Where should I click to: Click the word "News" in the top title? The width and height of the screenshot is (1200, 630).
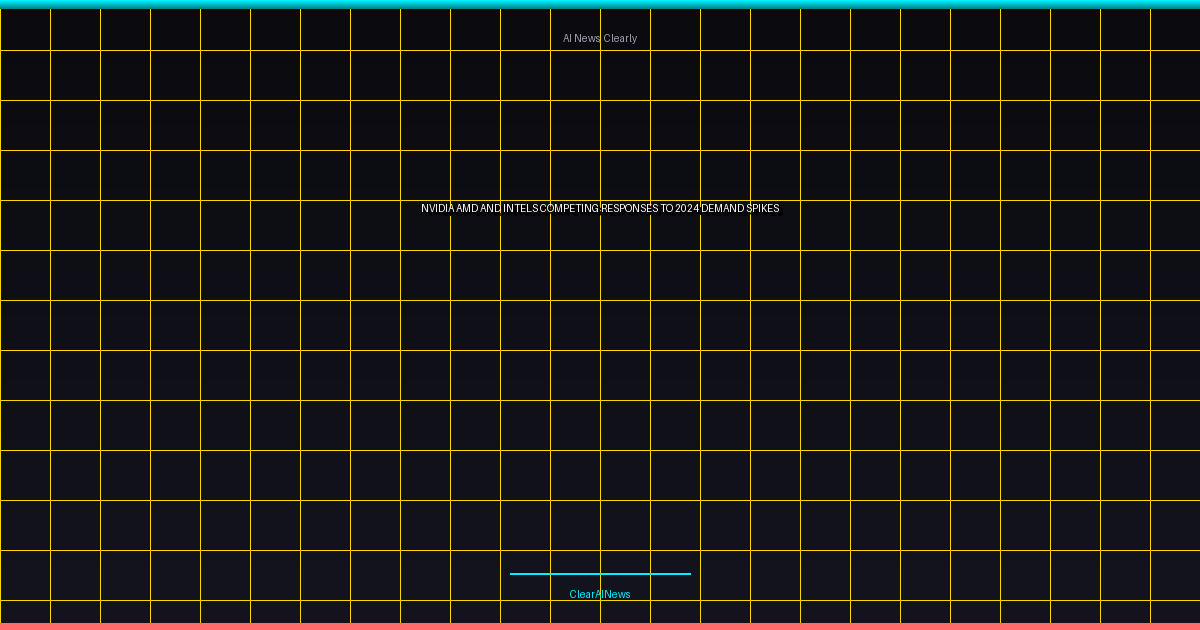pyautogui.click(x=588, y=38)
